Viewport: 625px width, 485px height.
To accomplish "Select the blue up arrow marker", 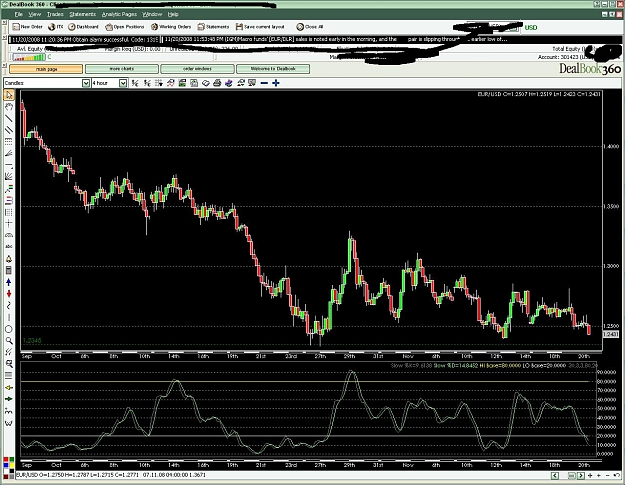I will 9,282.
